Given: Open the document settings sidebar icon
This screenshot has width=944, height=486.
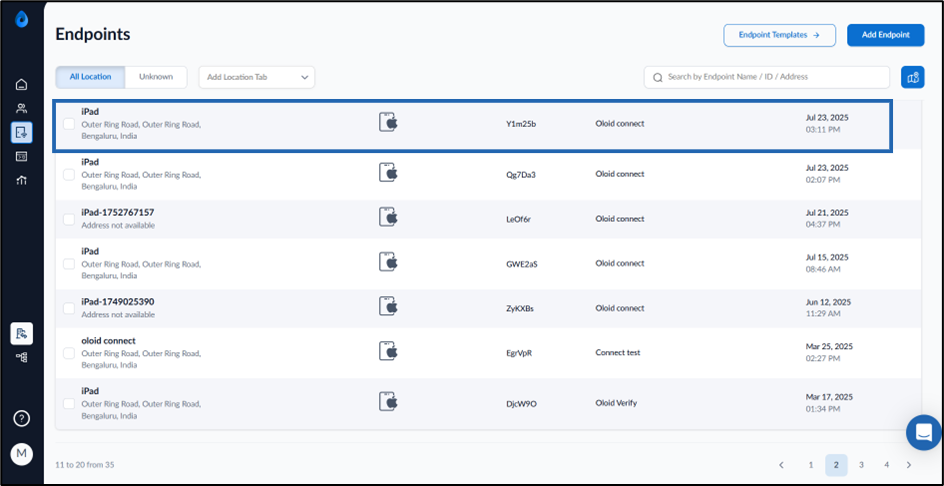Looking at the screenshot, I should pyautogui.click(x=22, y=333).
